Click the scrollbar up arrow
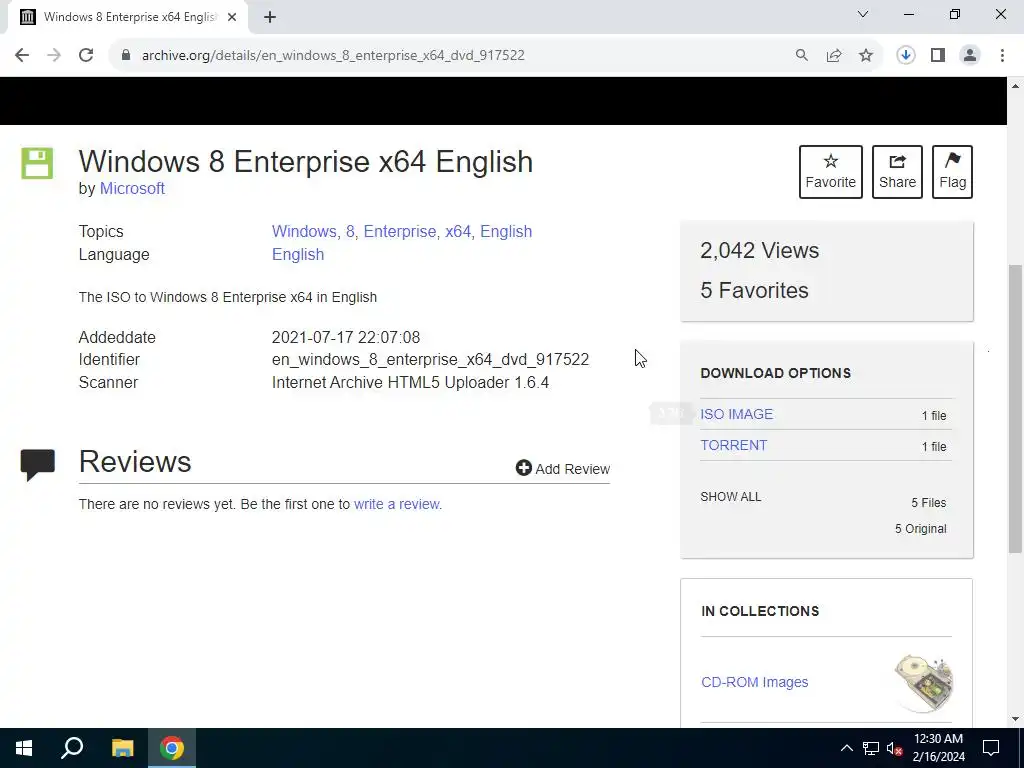 [x=1016, y=86]
